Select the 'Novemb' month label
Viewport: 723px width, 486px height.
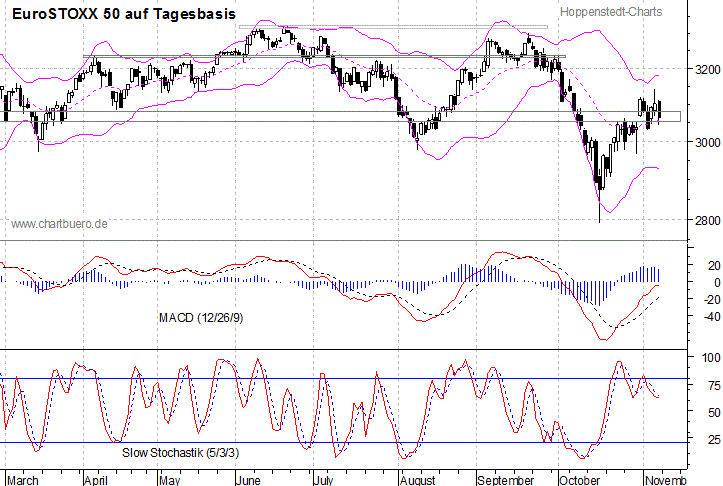[x=666, y=480]
